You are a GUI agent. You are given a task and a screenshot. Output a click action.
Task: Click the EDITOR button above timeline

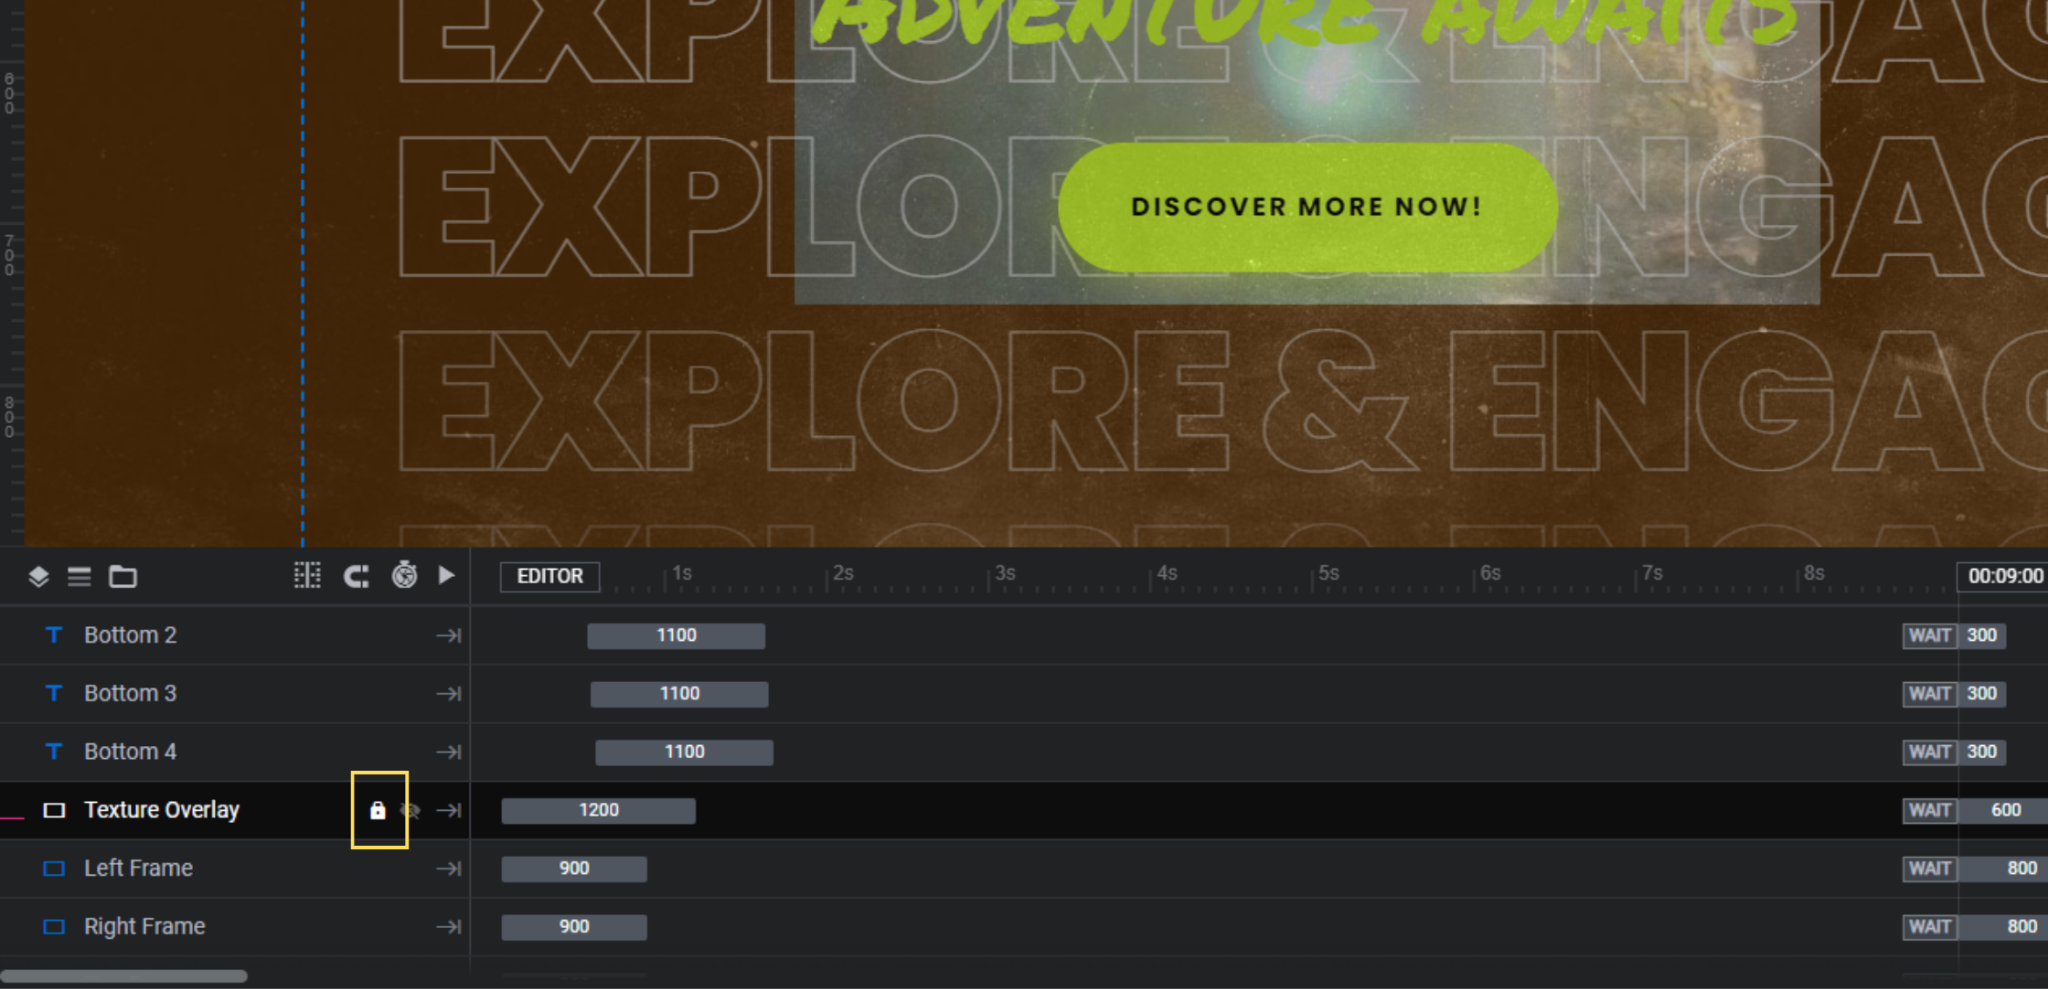tap(550, 576)
